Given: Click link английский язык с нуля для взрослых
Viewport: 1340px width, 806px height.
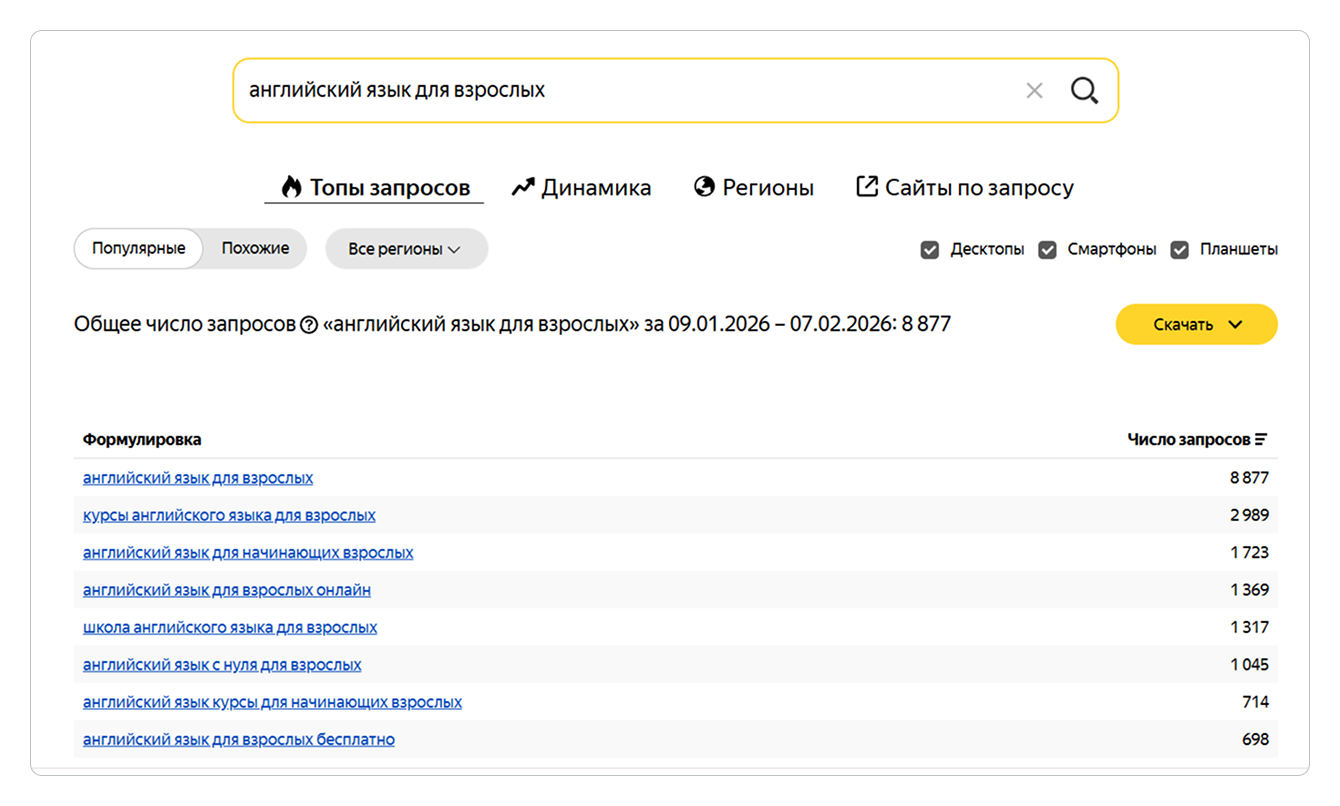Looking at the screenshot, I should (222, 665).
